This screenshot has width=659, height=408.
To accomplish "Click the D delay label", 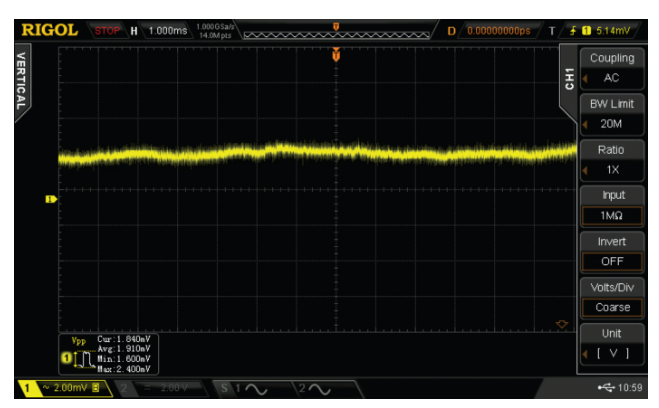I will pos(451,31).
